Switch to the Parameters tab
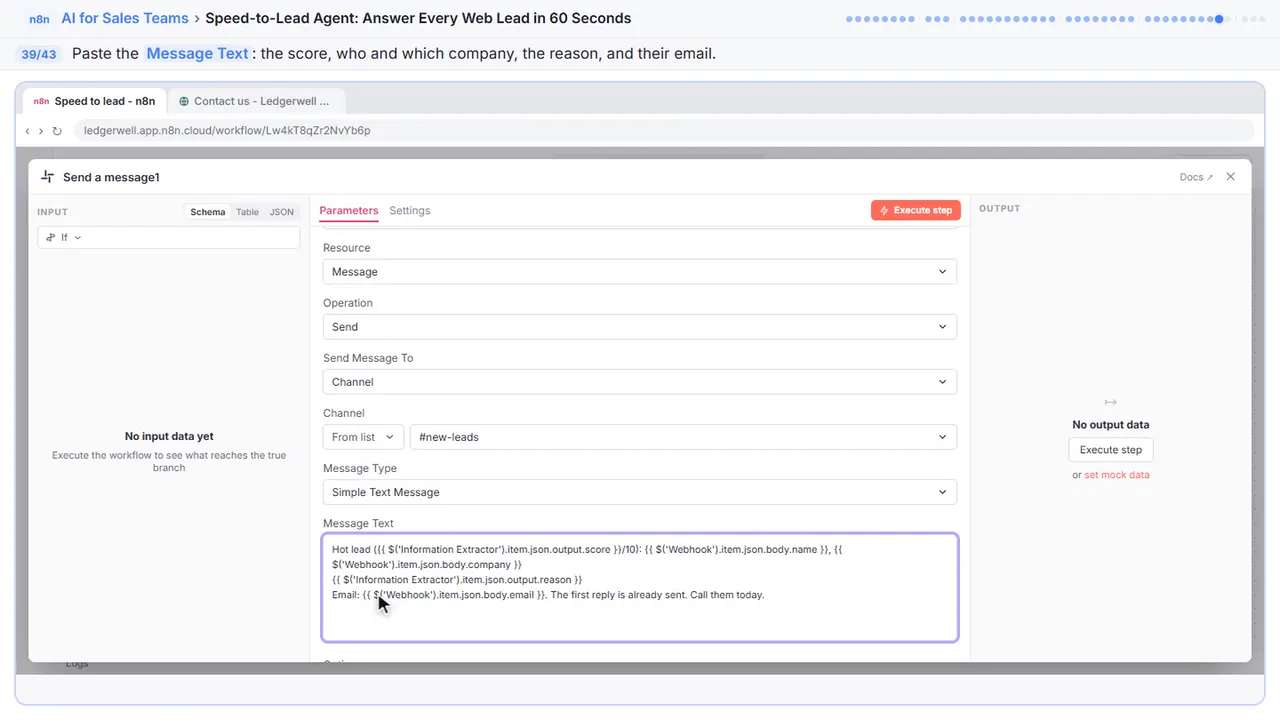Image resolution: width=1280 pixels, height=720 pixels. pos(349,210)
